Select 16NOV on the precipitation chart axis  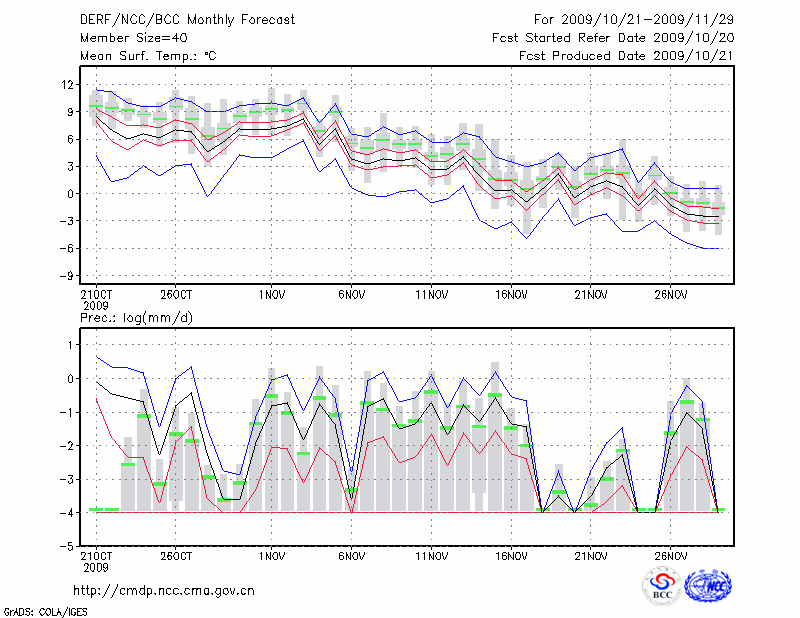(511, 555)
